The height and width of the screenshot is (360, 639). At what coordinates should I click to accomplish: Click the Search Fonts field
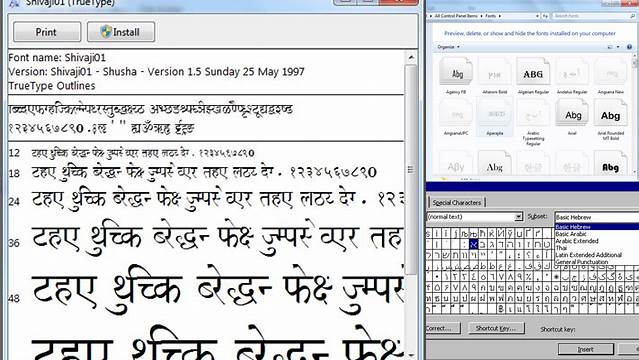tap(591, 16)
